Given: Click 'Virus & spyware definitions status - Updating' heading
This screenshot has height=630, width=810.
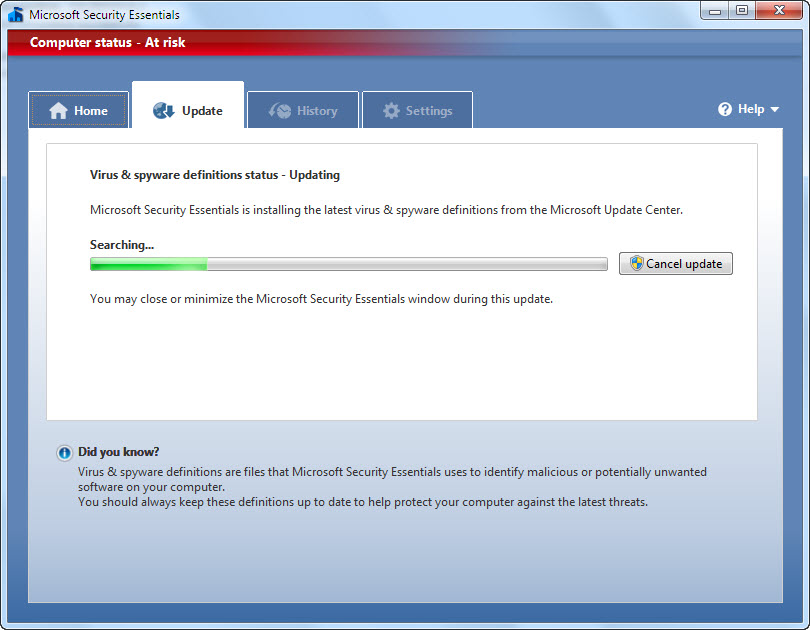Looking at the screenshot, I should pyautogui.click(x=215, y=175).
